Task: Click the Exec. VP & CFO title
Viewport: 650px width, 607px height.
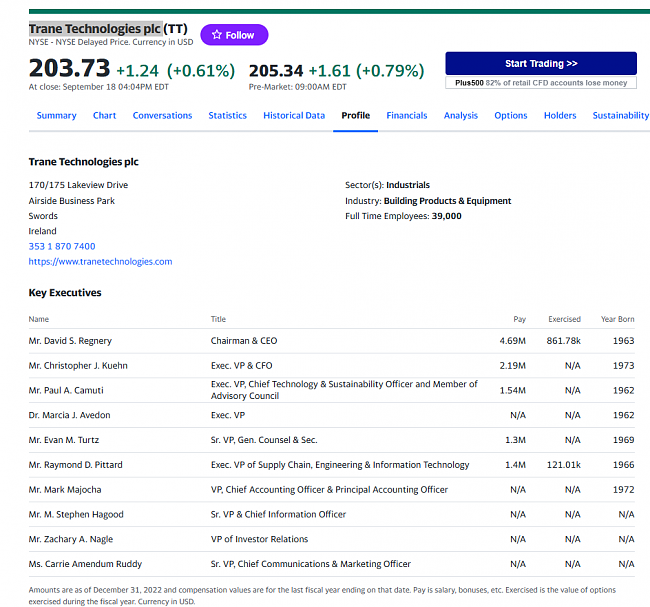Action: [241, 366]
